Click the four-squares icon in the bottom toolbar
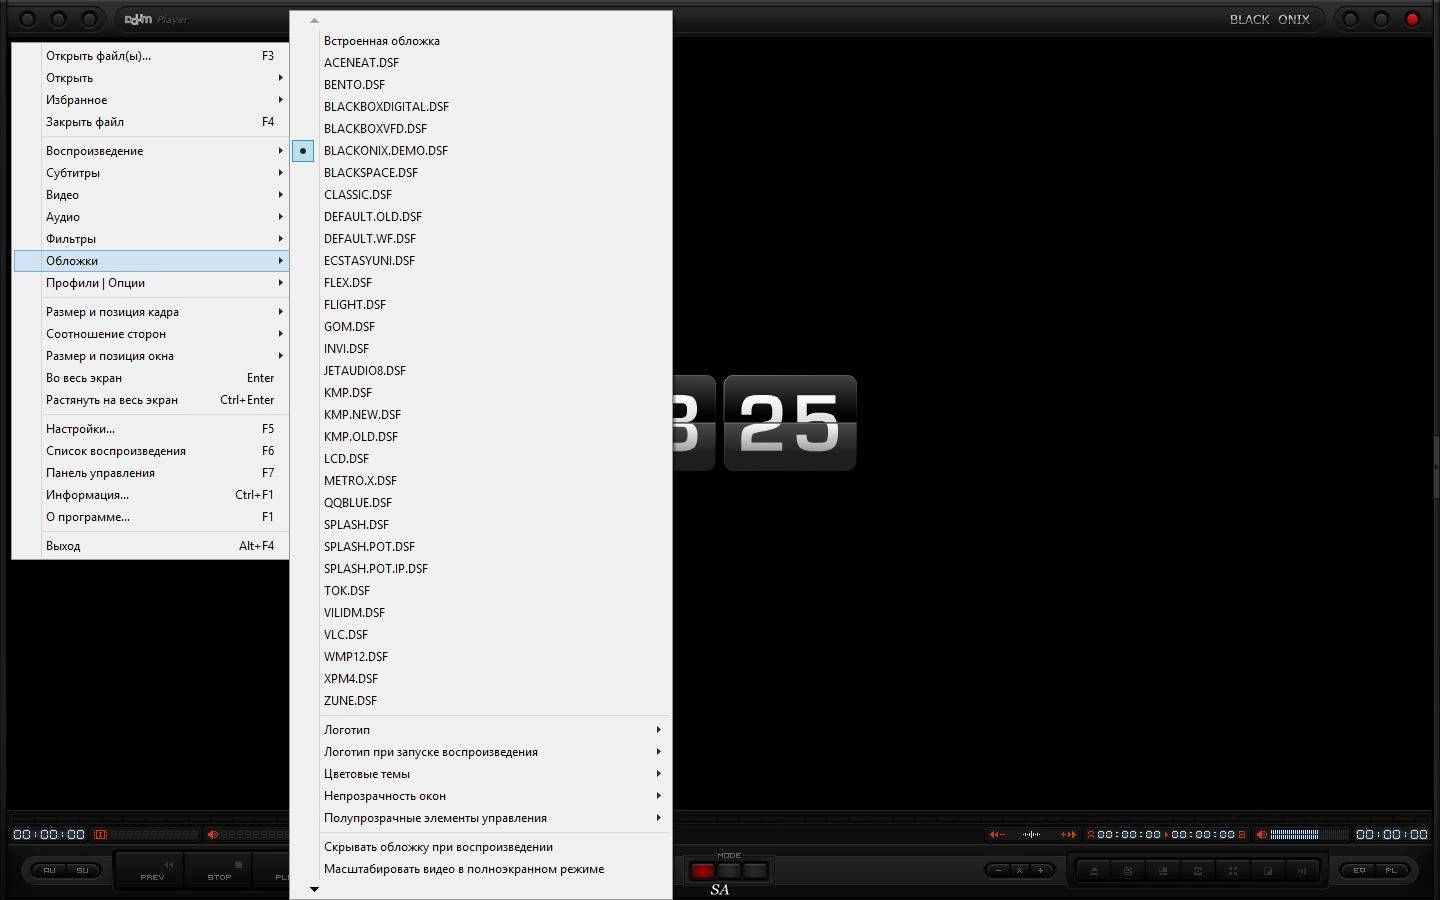1440x900 pixels. [1233, 871]
